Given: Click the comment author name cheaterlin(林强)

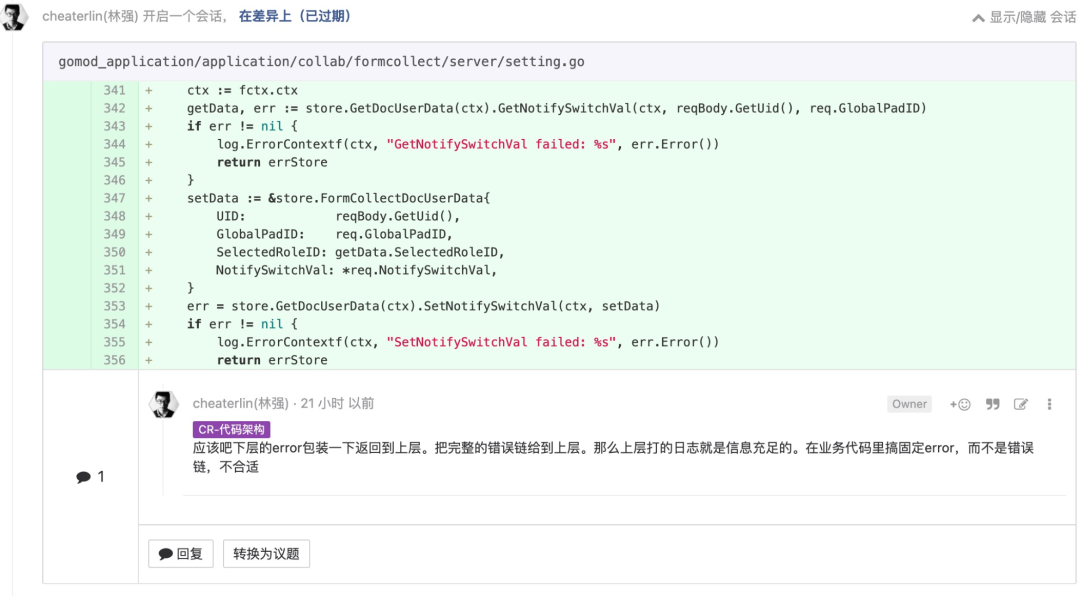Looking at the screenshot, I should point(241,403).
